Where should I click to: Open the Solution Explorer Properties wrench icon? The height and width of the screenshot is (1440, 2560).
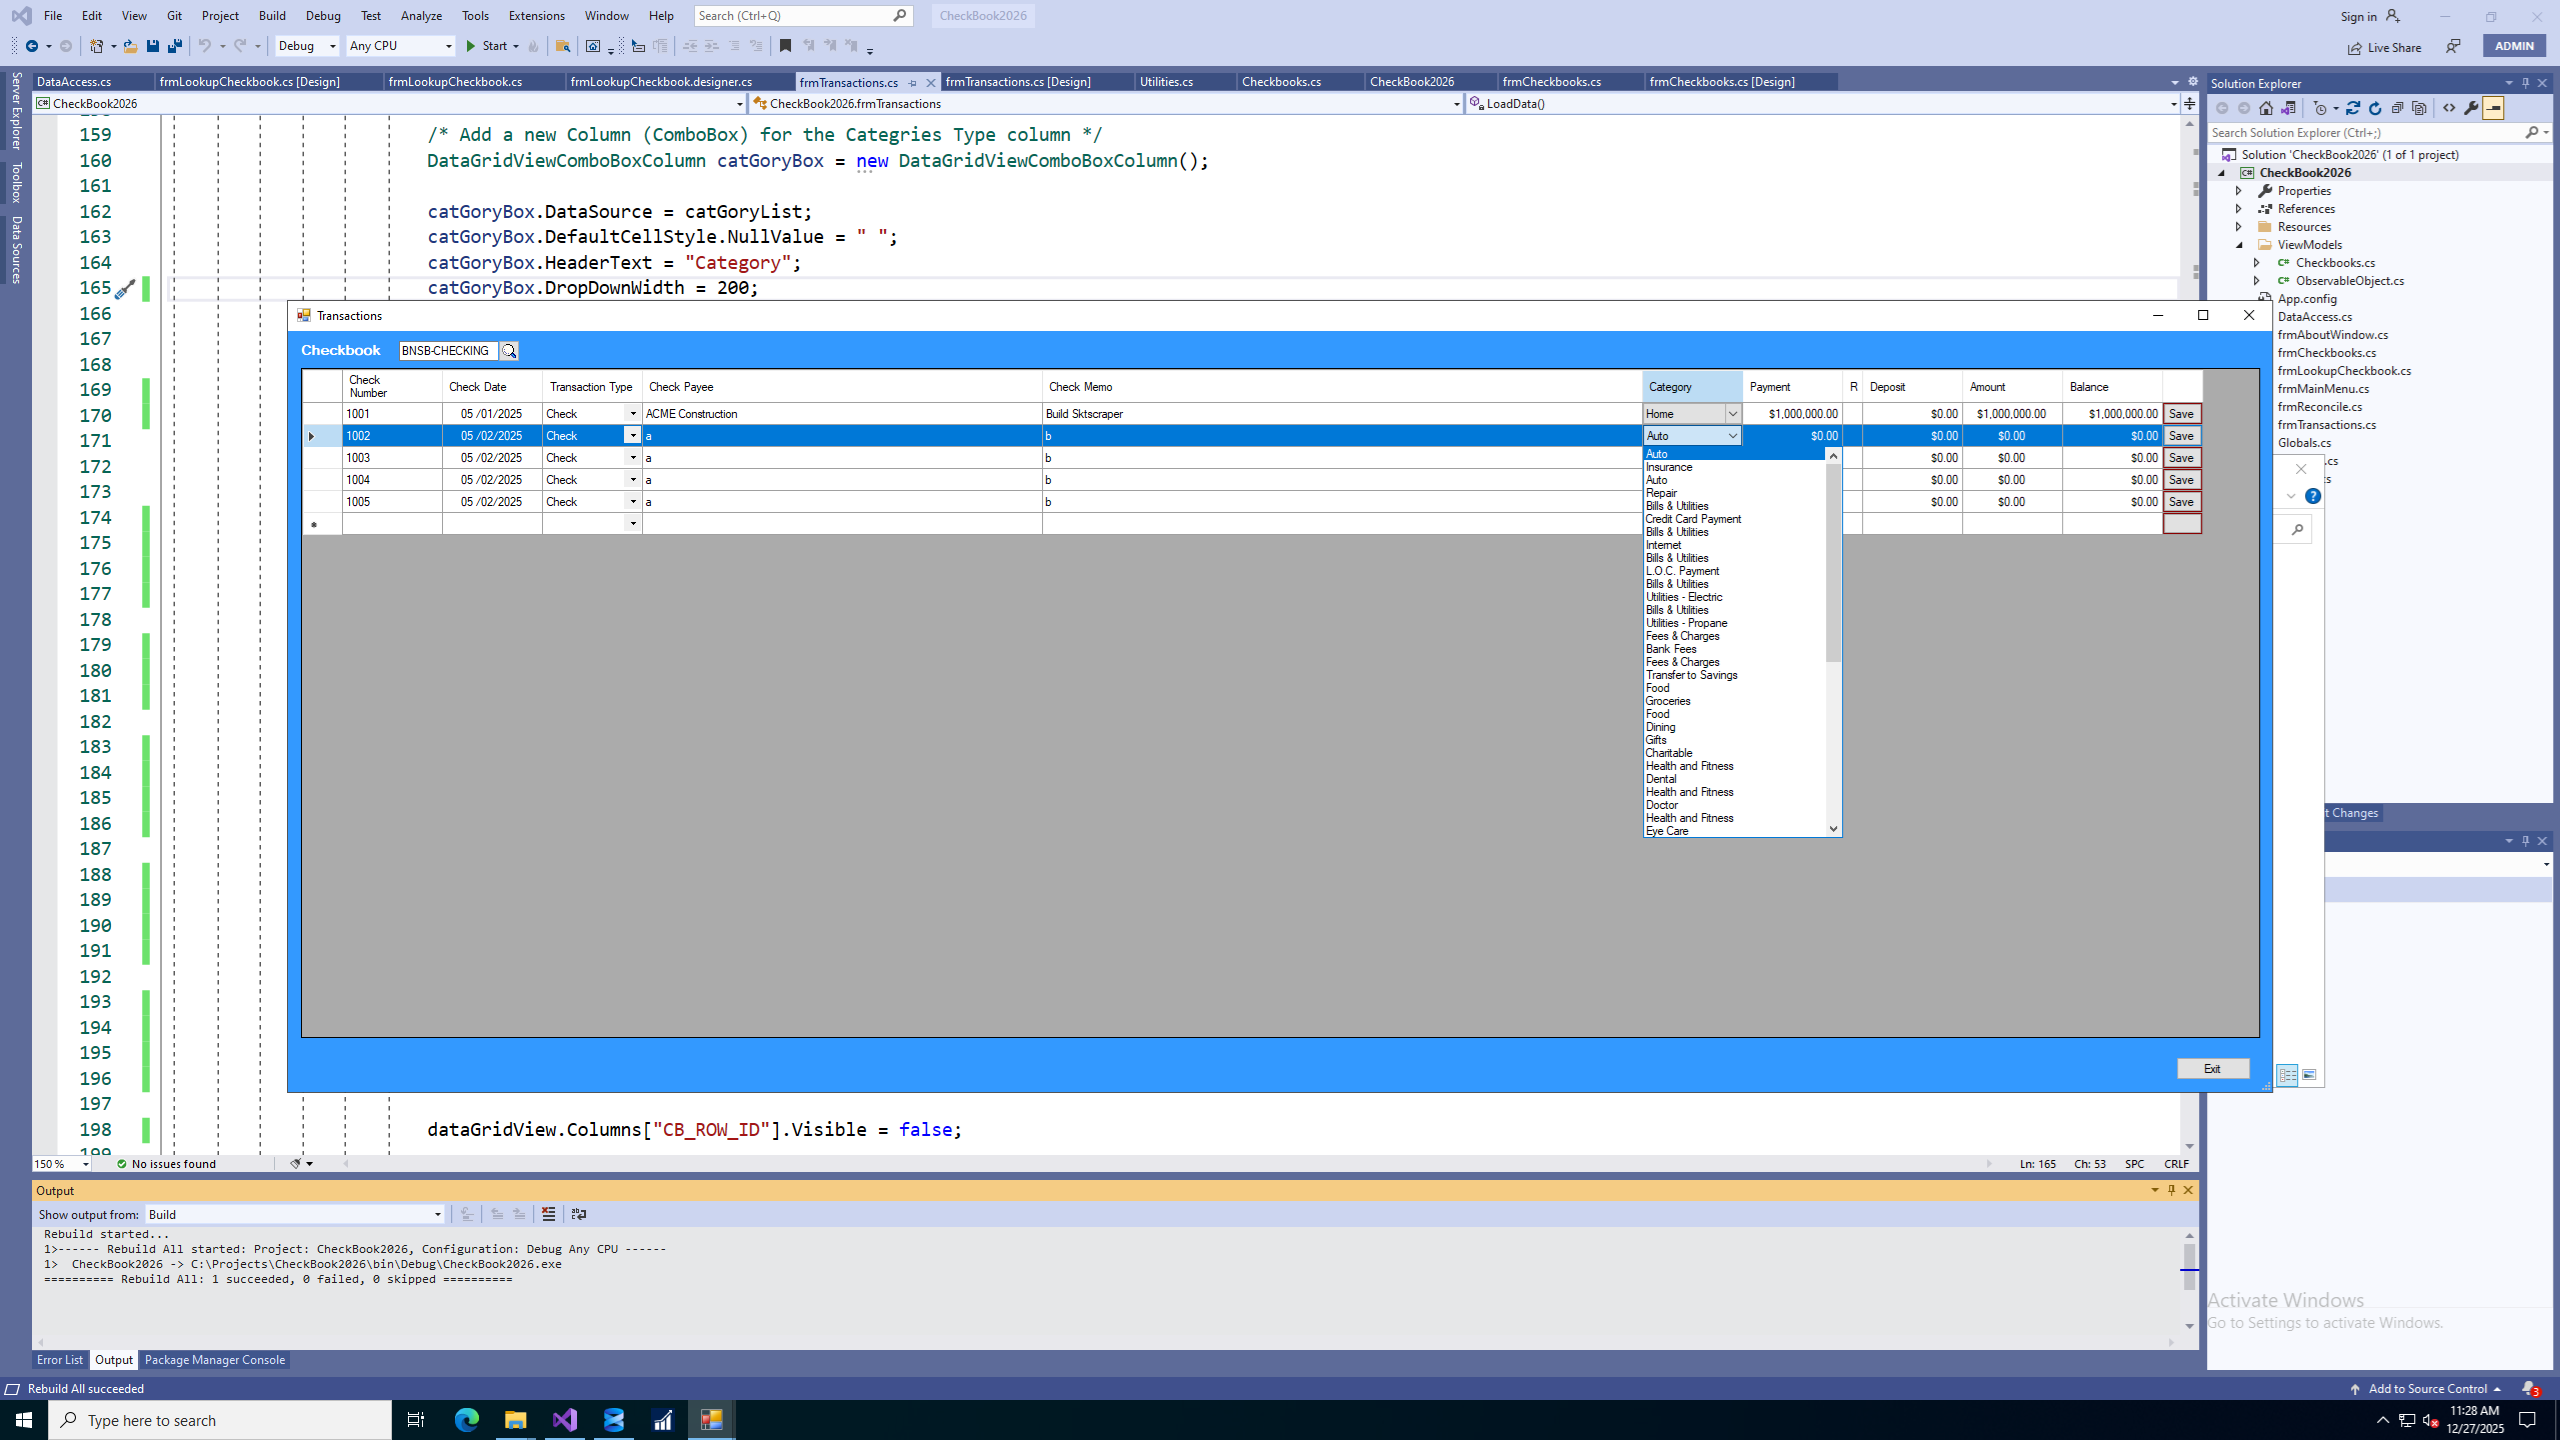(x=2471, y=107)
